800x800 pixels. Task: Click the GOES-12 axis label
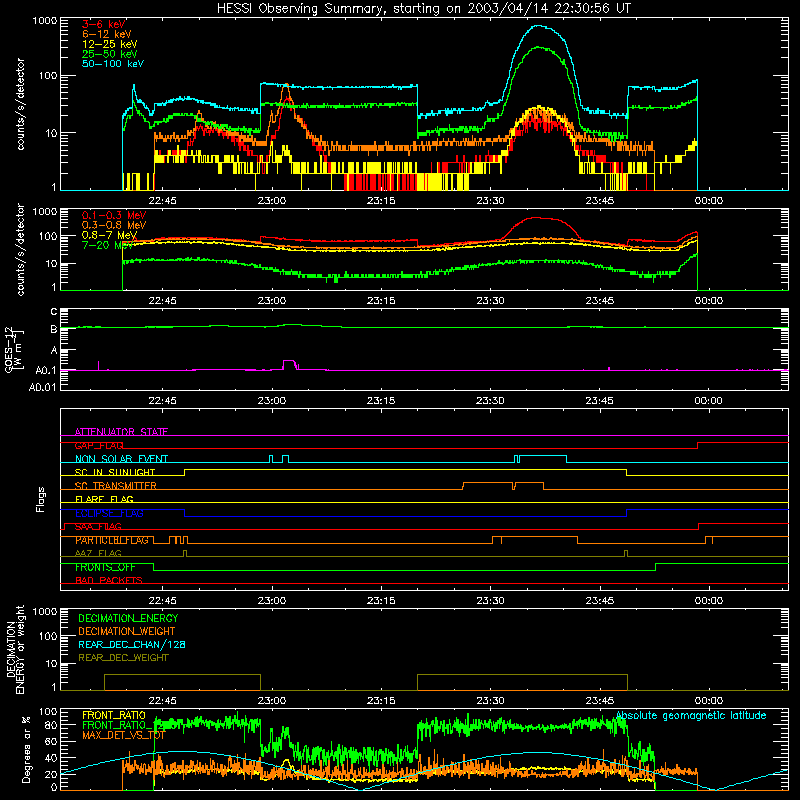pos(13,349)
